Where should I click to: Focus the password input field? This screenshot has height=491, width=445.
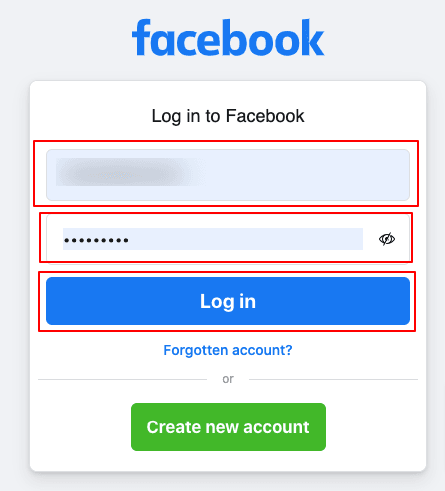pyautogui.click(x=228, y=239)
